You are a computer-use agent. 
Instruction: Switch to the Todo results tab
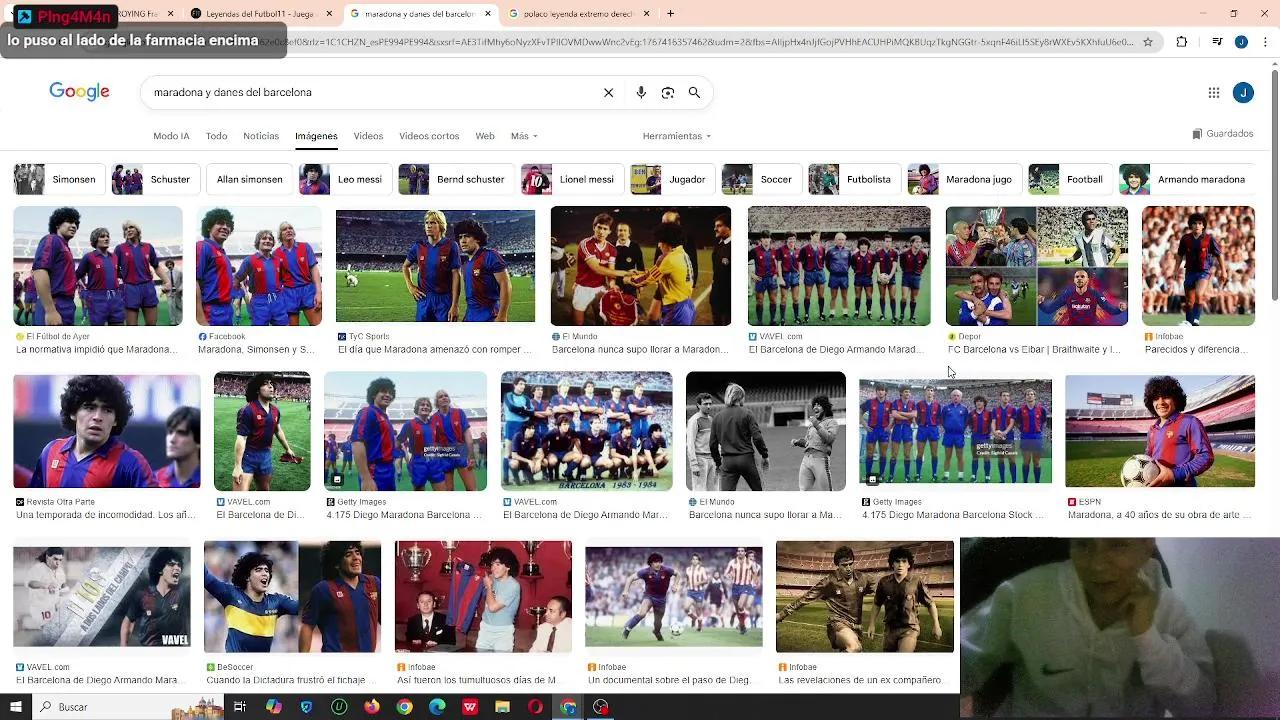(216, 136)
